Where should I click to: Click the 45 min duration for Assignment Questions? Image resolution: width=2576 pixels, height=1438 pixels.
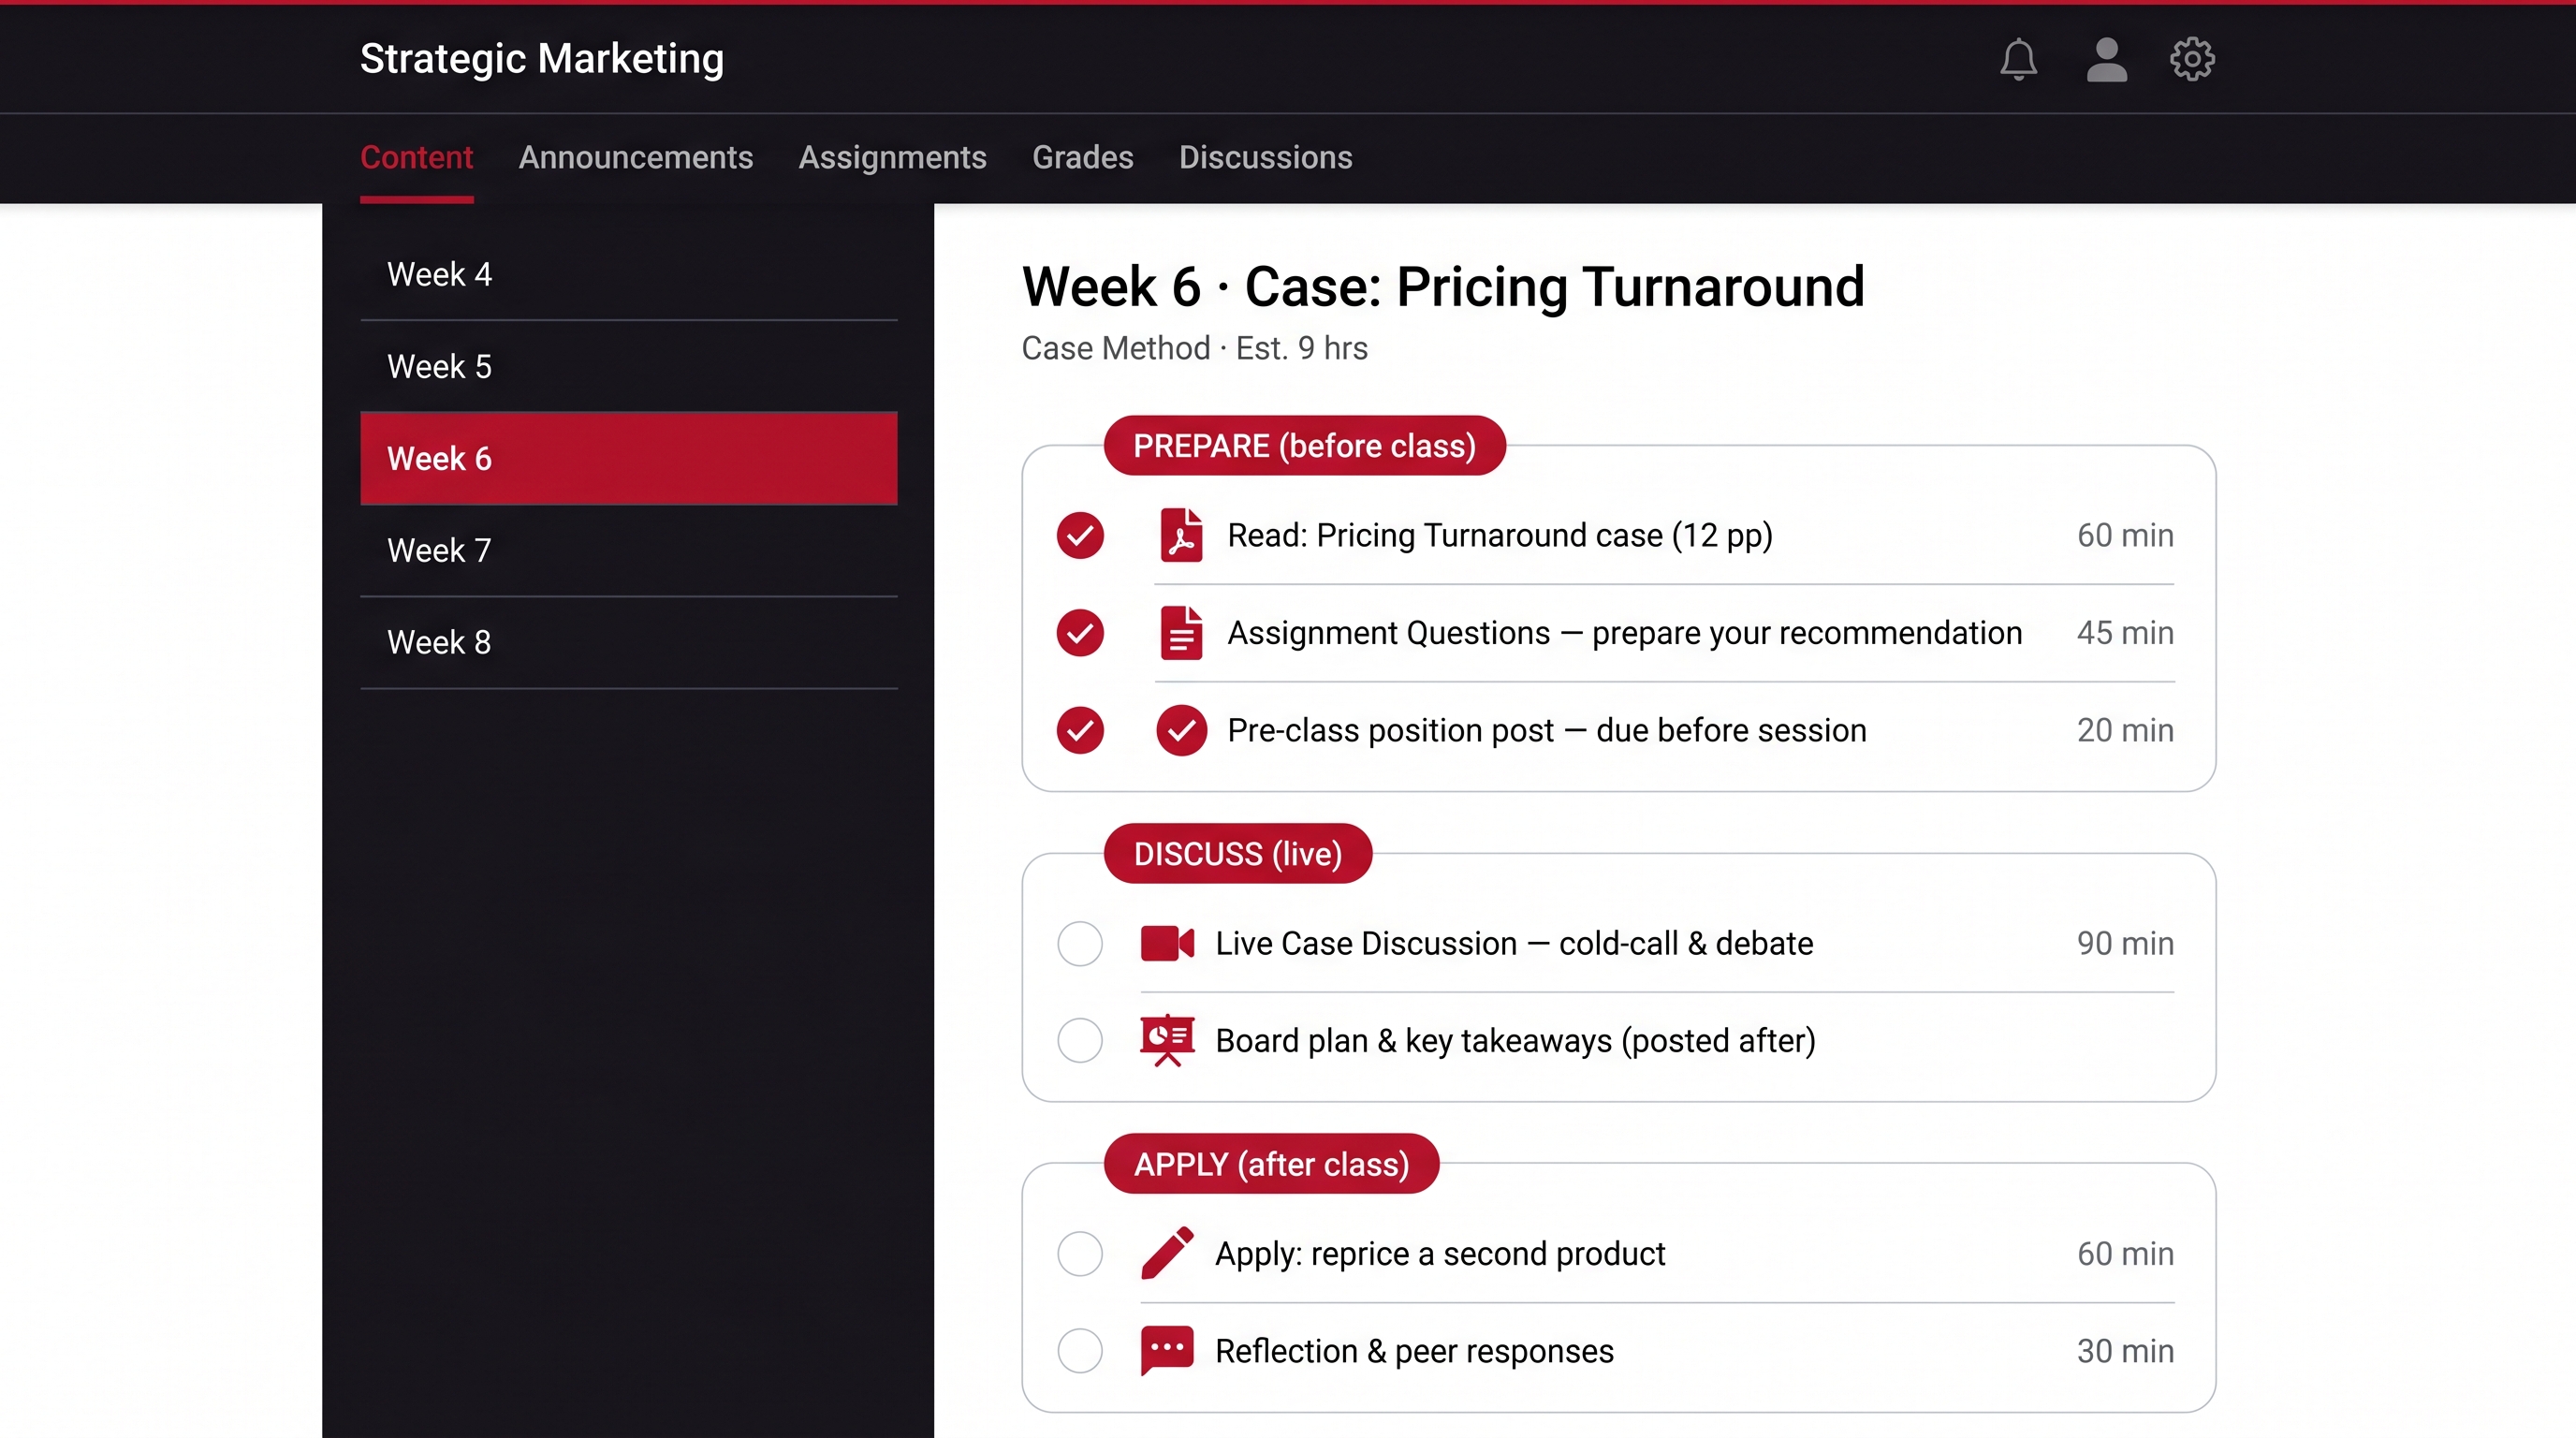pos(2125,632)
